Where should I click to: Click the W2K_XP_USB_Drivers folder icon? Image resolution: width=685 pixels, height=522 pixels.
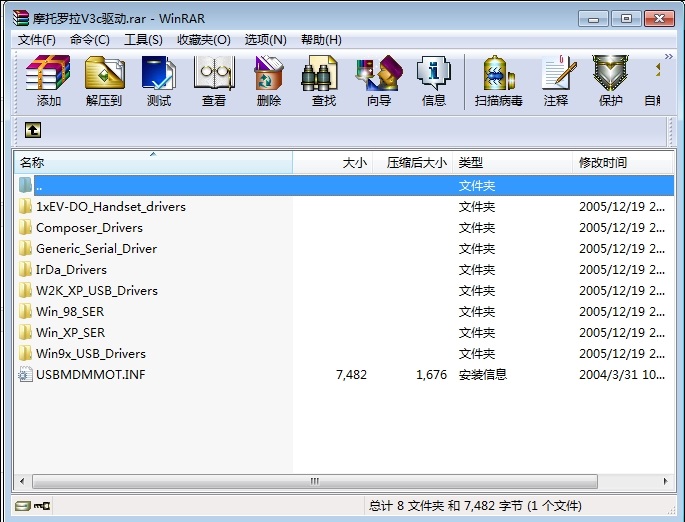click(x=25, y=290)
